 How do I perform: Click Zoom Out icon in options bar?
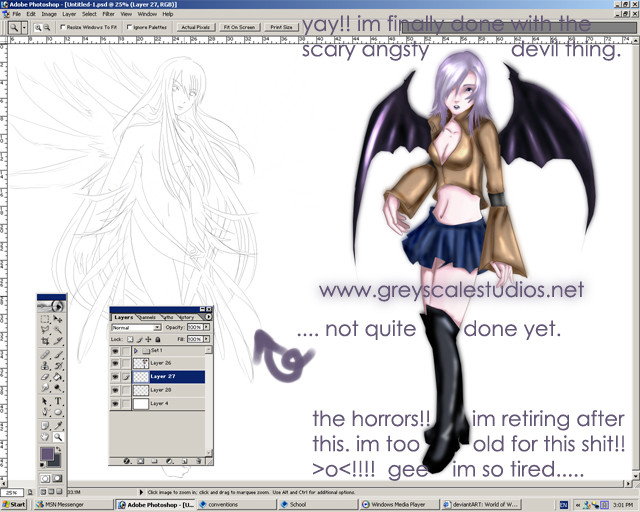click(x=47, y=27)
